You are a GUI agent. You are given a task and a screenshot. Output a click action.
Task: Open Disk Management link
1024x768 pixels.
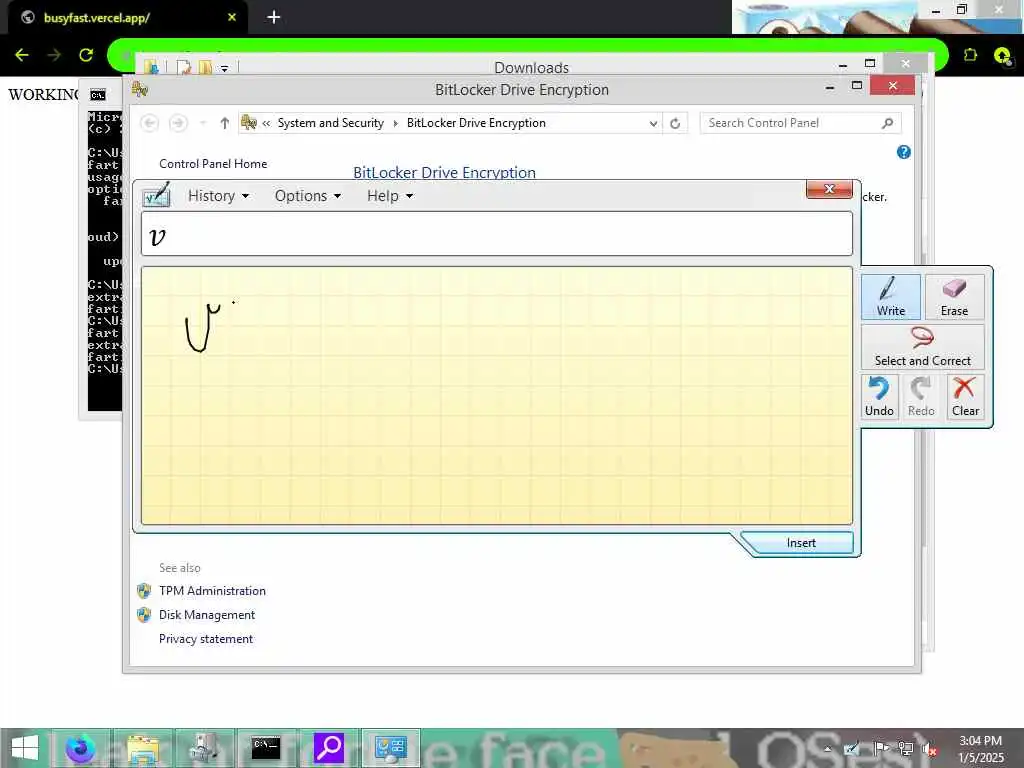point(207,615)
